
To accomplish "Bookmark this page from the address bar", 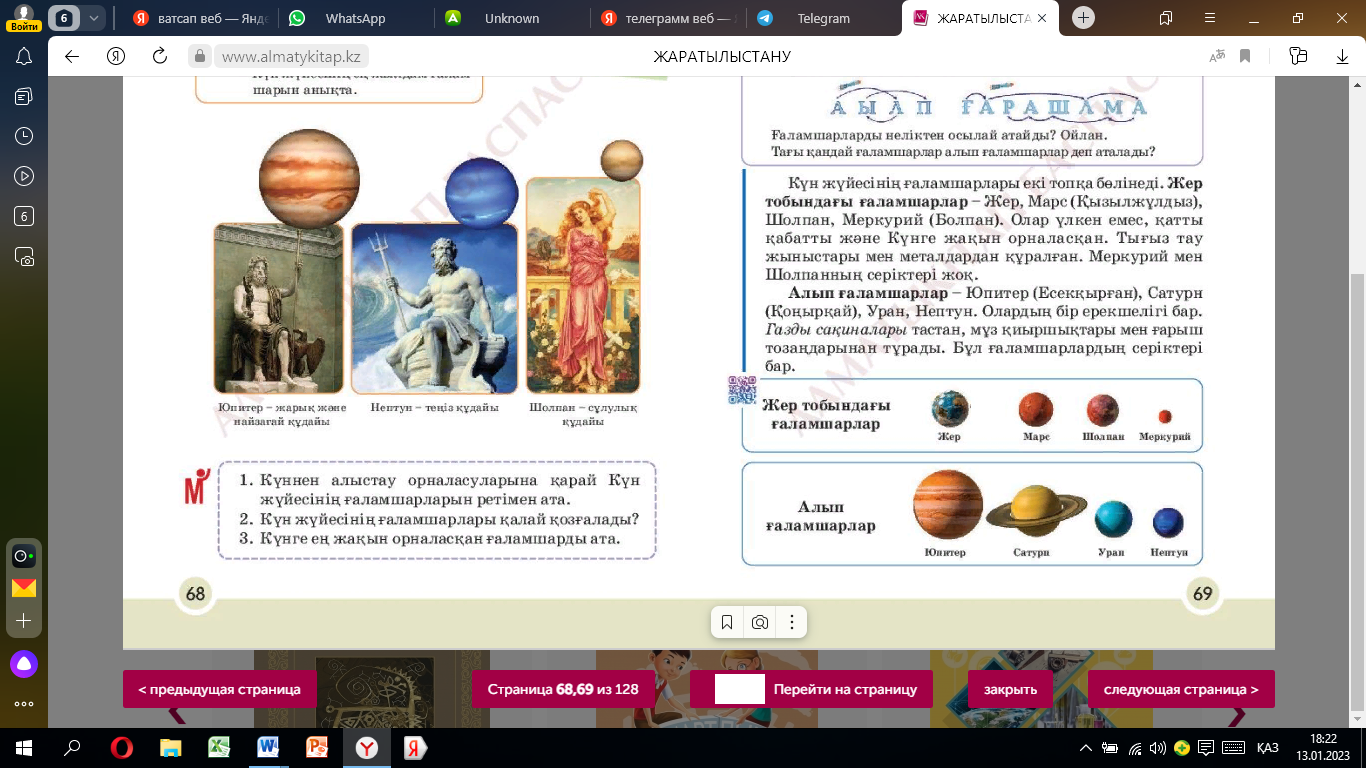I will [1245, 56].
